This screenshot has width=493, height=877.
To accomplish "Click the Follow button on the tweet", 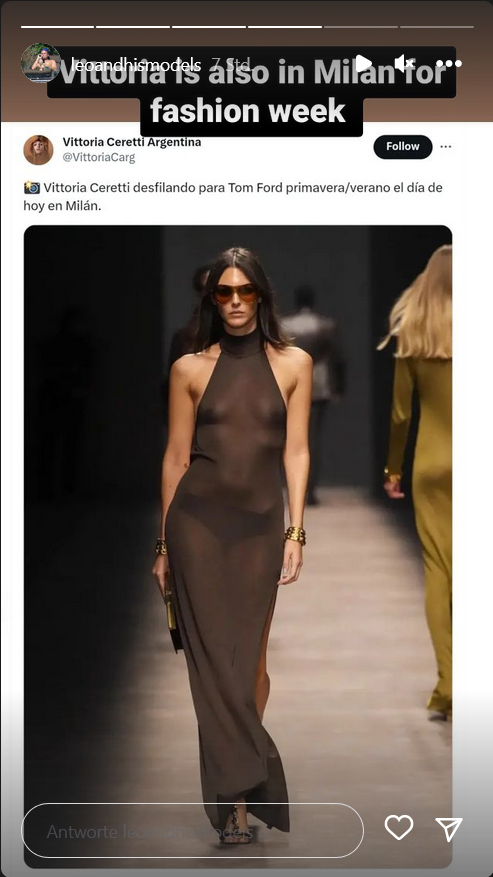I will (403, 147).
